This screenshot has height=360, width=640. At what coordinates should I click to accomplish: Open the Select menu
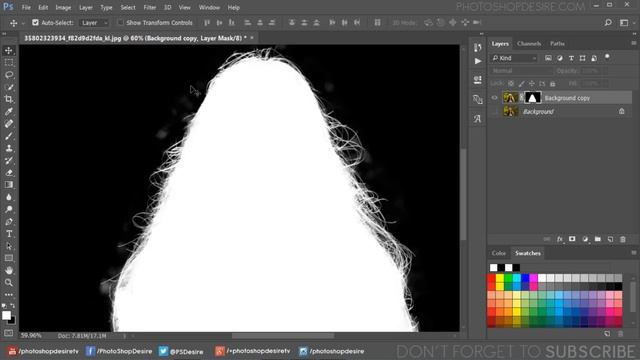pos(128,7)
